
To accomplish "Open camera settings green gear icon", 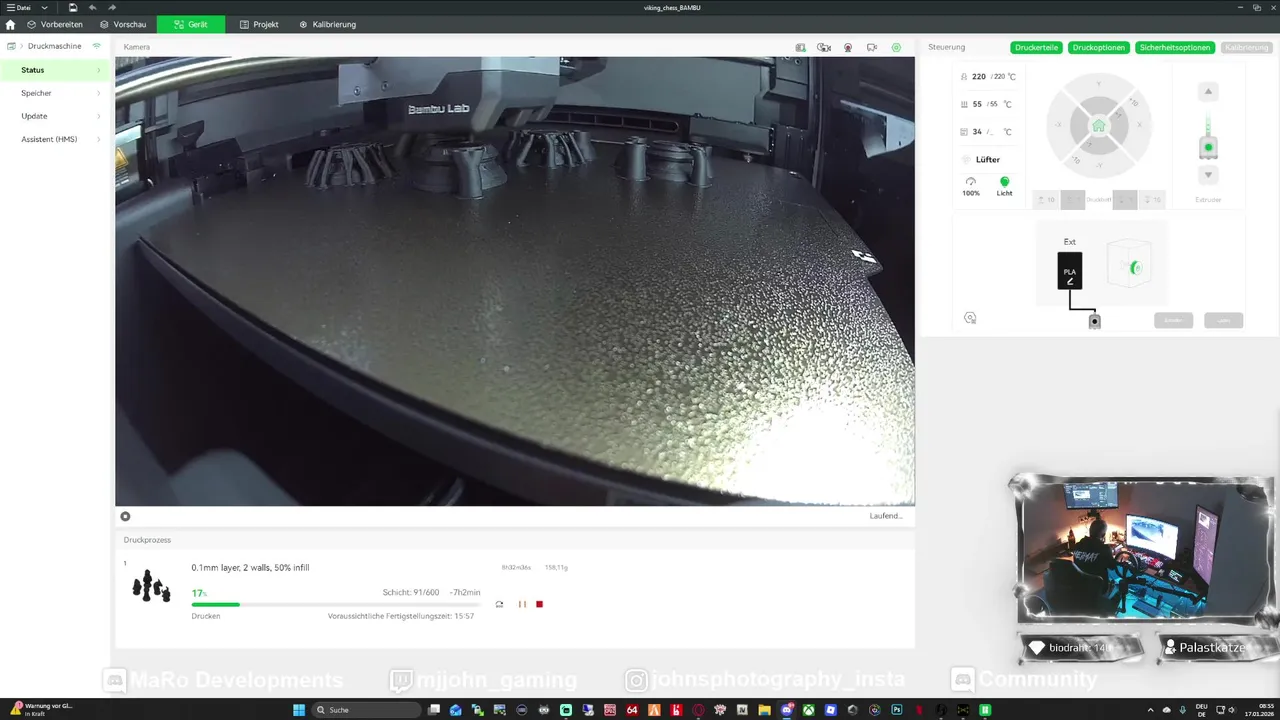I will (896, 47).
